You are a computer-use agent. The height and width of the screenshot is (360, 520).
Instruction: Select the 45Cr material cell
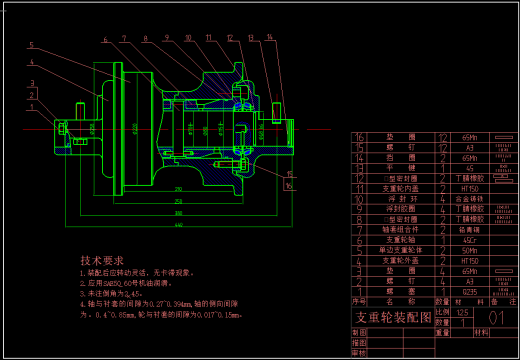coord(470,240)
